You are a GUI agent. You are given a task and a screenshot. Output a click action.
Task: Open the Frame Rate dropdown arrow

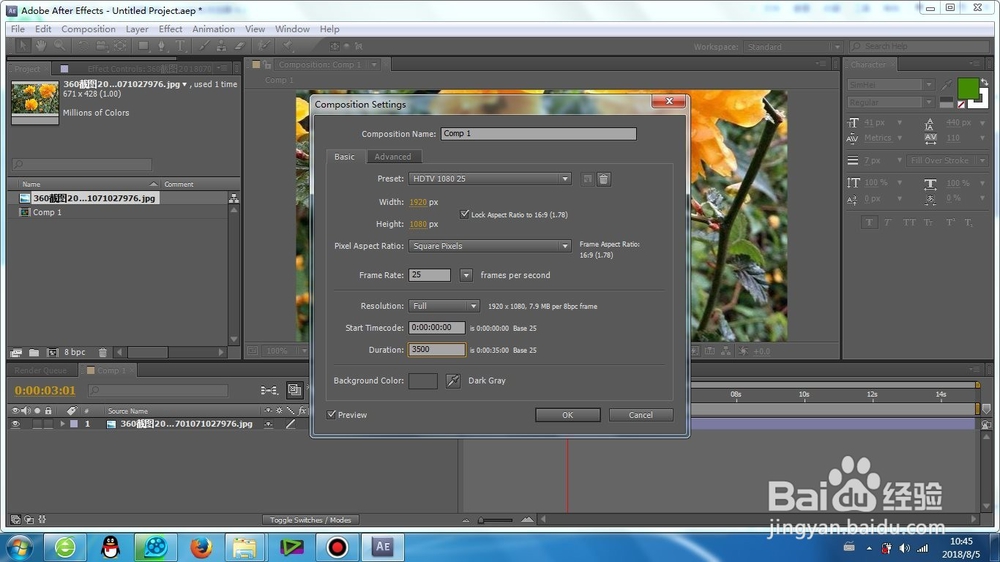466,275
